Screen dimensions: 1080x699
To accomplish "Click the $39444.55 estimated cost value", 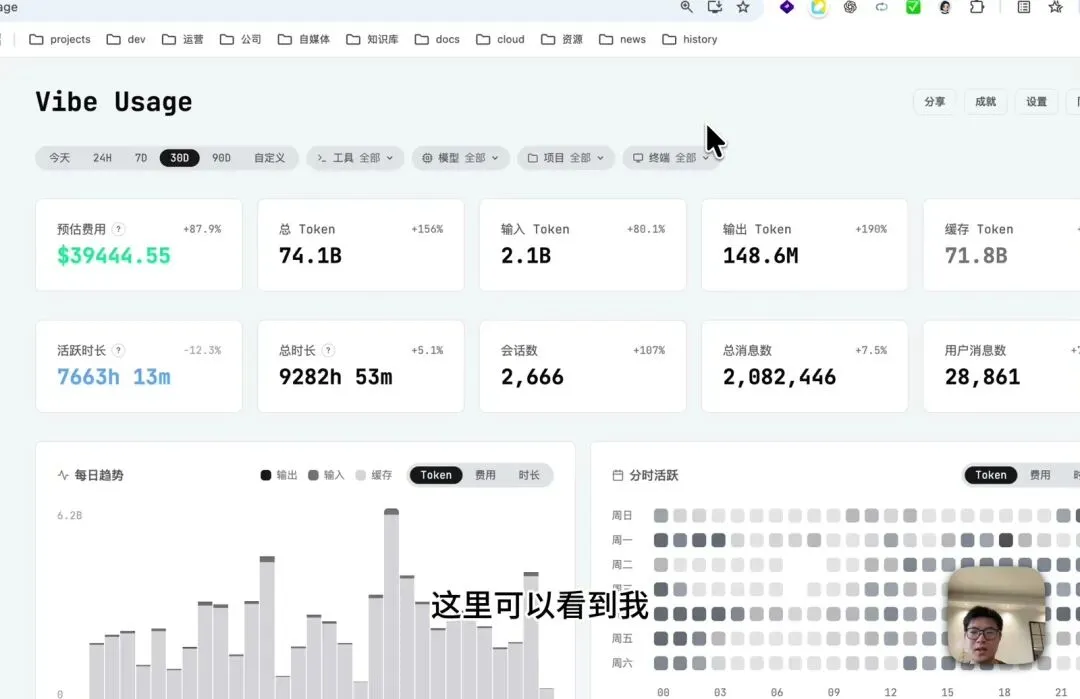I will click(x=114, y=256).
